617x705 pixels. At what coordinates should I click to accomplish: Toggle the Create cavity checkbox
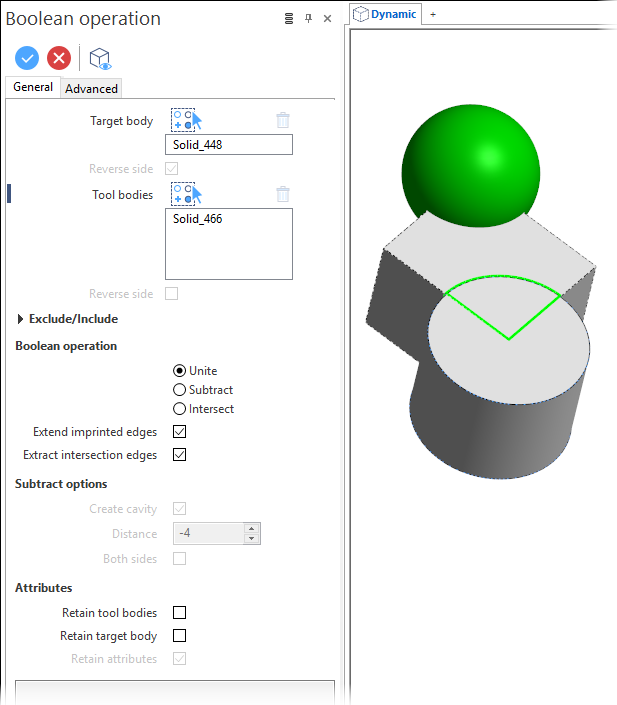pyautogui.click(x=179, y=509)
